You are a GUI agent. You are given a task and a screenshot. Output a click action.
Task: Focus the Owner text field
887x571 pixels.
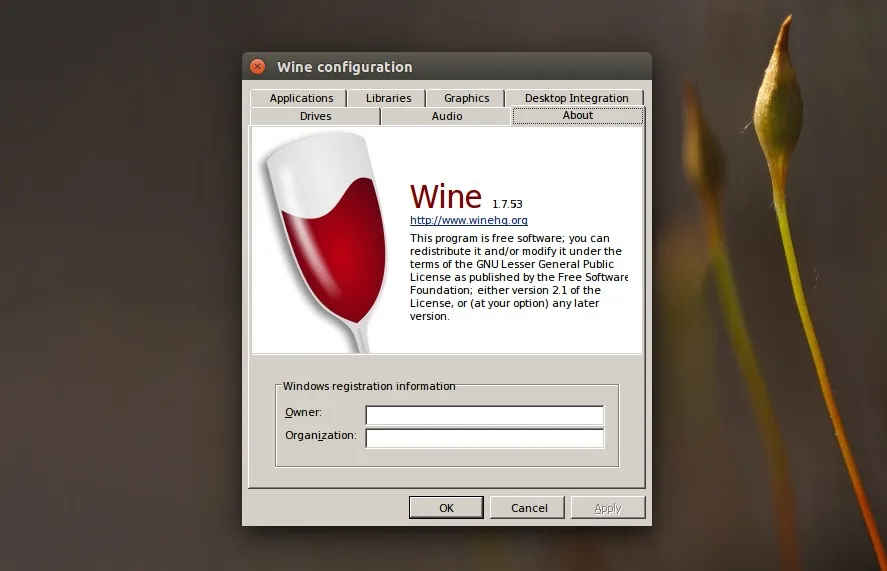(484, 415)
